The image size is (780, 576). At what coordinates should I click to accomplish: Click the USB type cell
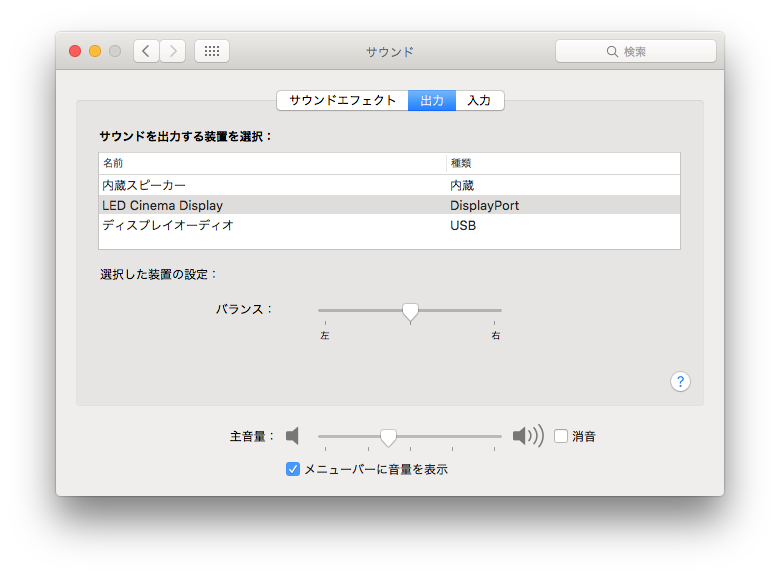(x=463, y=225)
